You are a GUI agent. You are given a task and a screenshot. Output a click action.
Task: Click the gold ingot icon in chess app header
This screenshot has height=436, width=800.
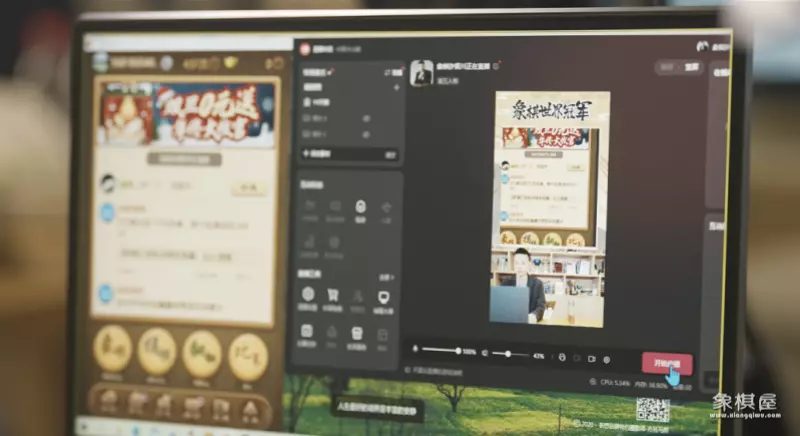[x=231, y=63]
